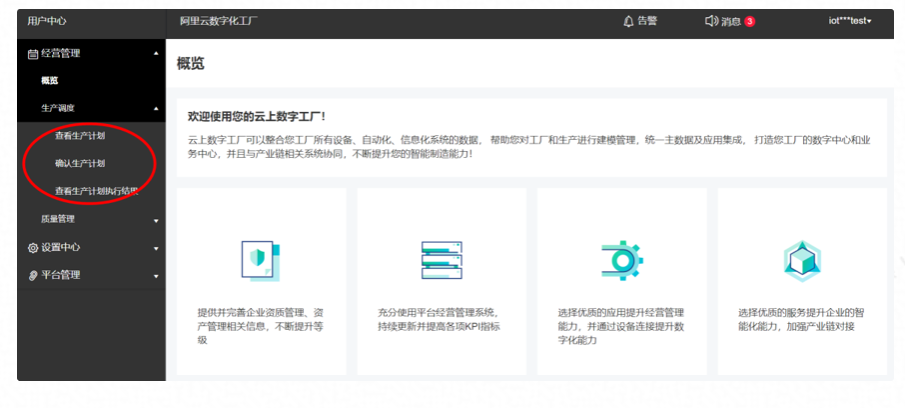Click the calendar icon beside 经营管理
This screenshot has width=905, height=408.
pyautogui.click(x=33, y=54)
